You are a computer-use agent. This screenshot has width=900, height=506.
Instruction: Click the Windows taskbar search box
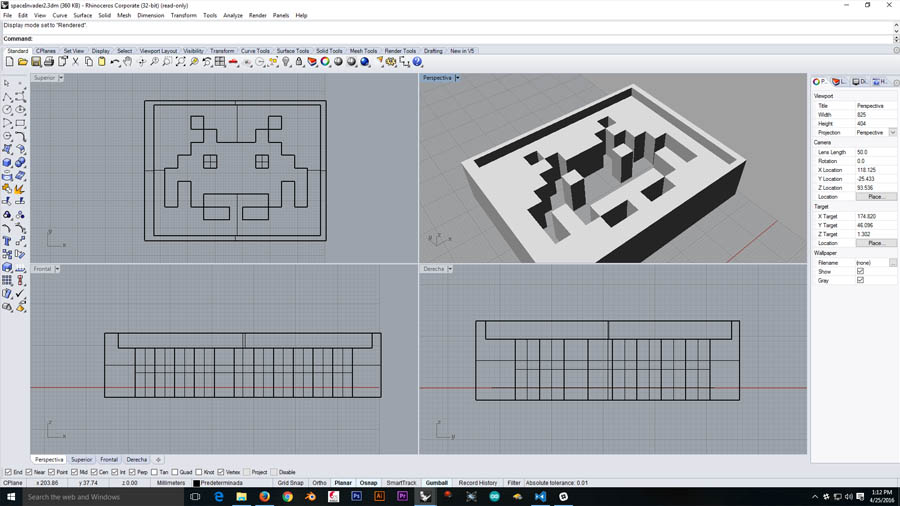pos(103,497)
